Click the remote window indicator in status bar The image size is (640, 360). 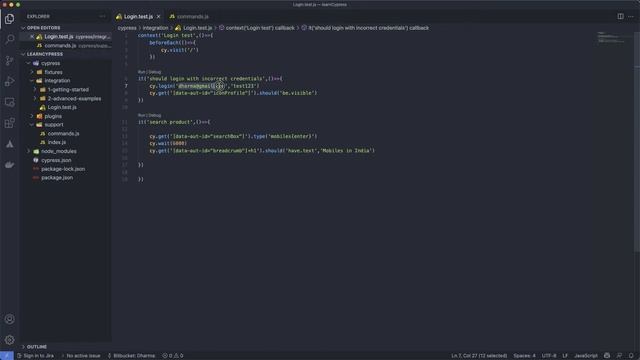pos(7,356)
